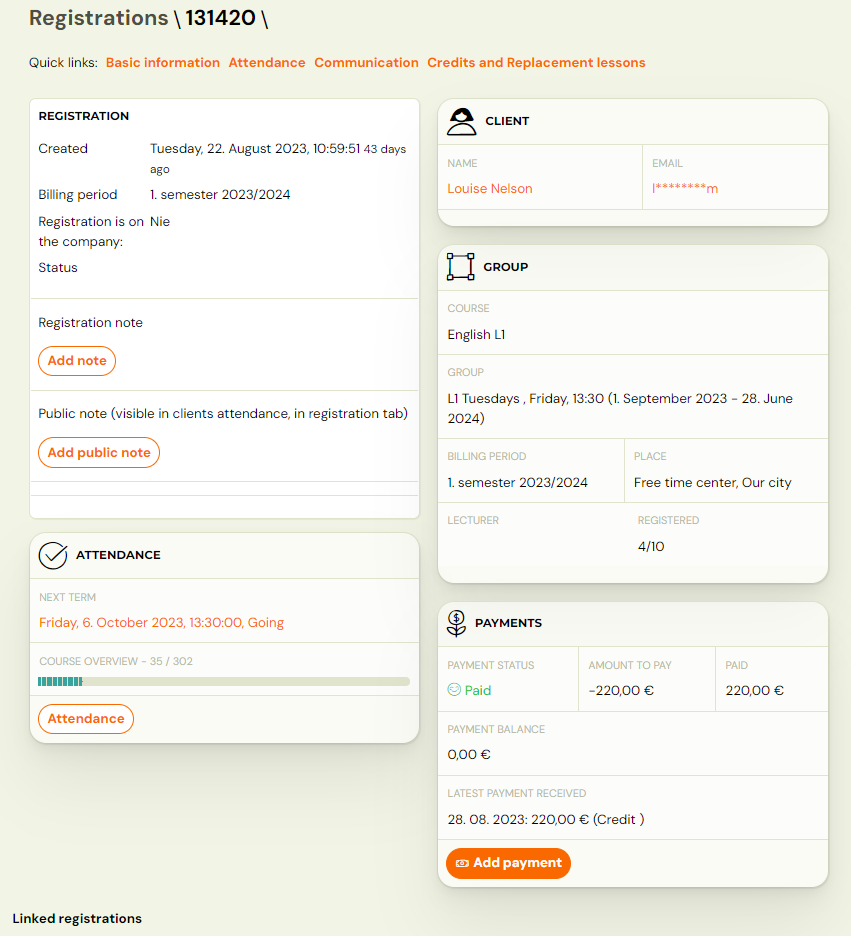Click the green Paid status icon

(x=453, y=689)
